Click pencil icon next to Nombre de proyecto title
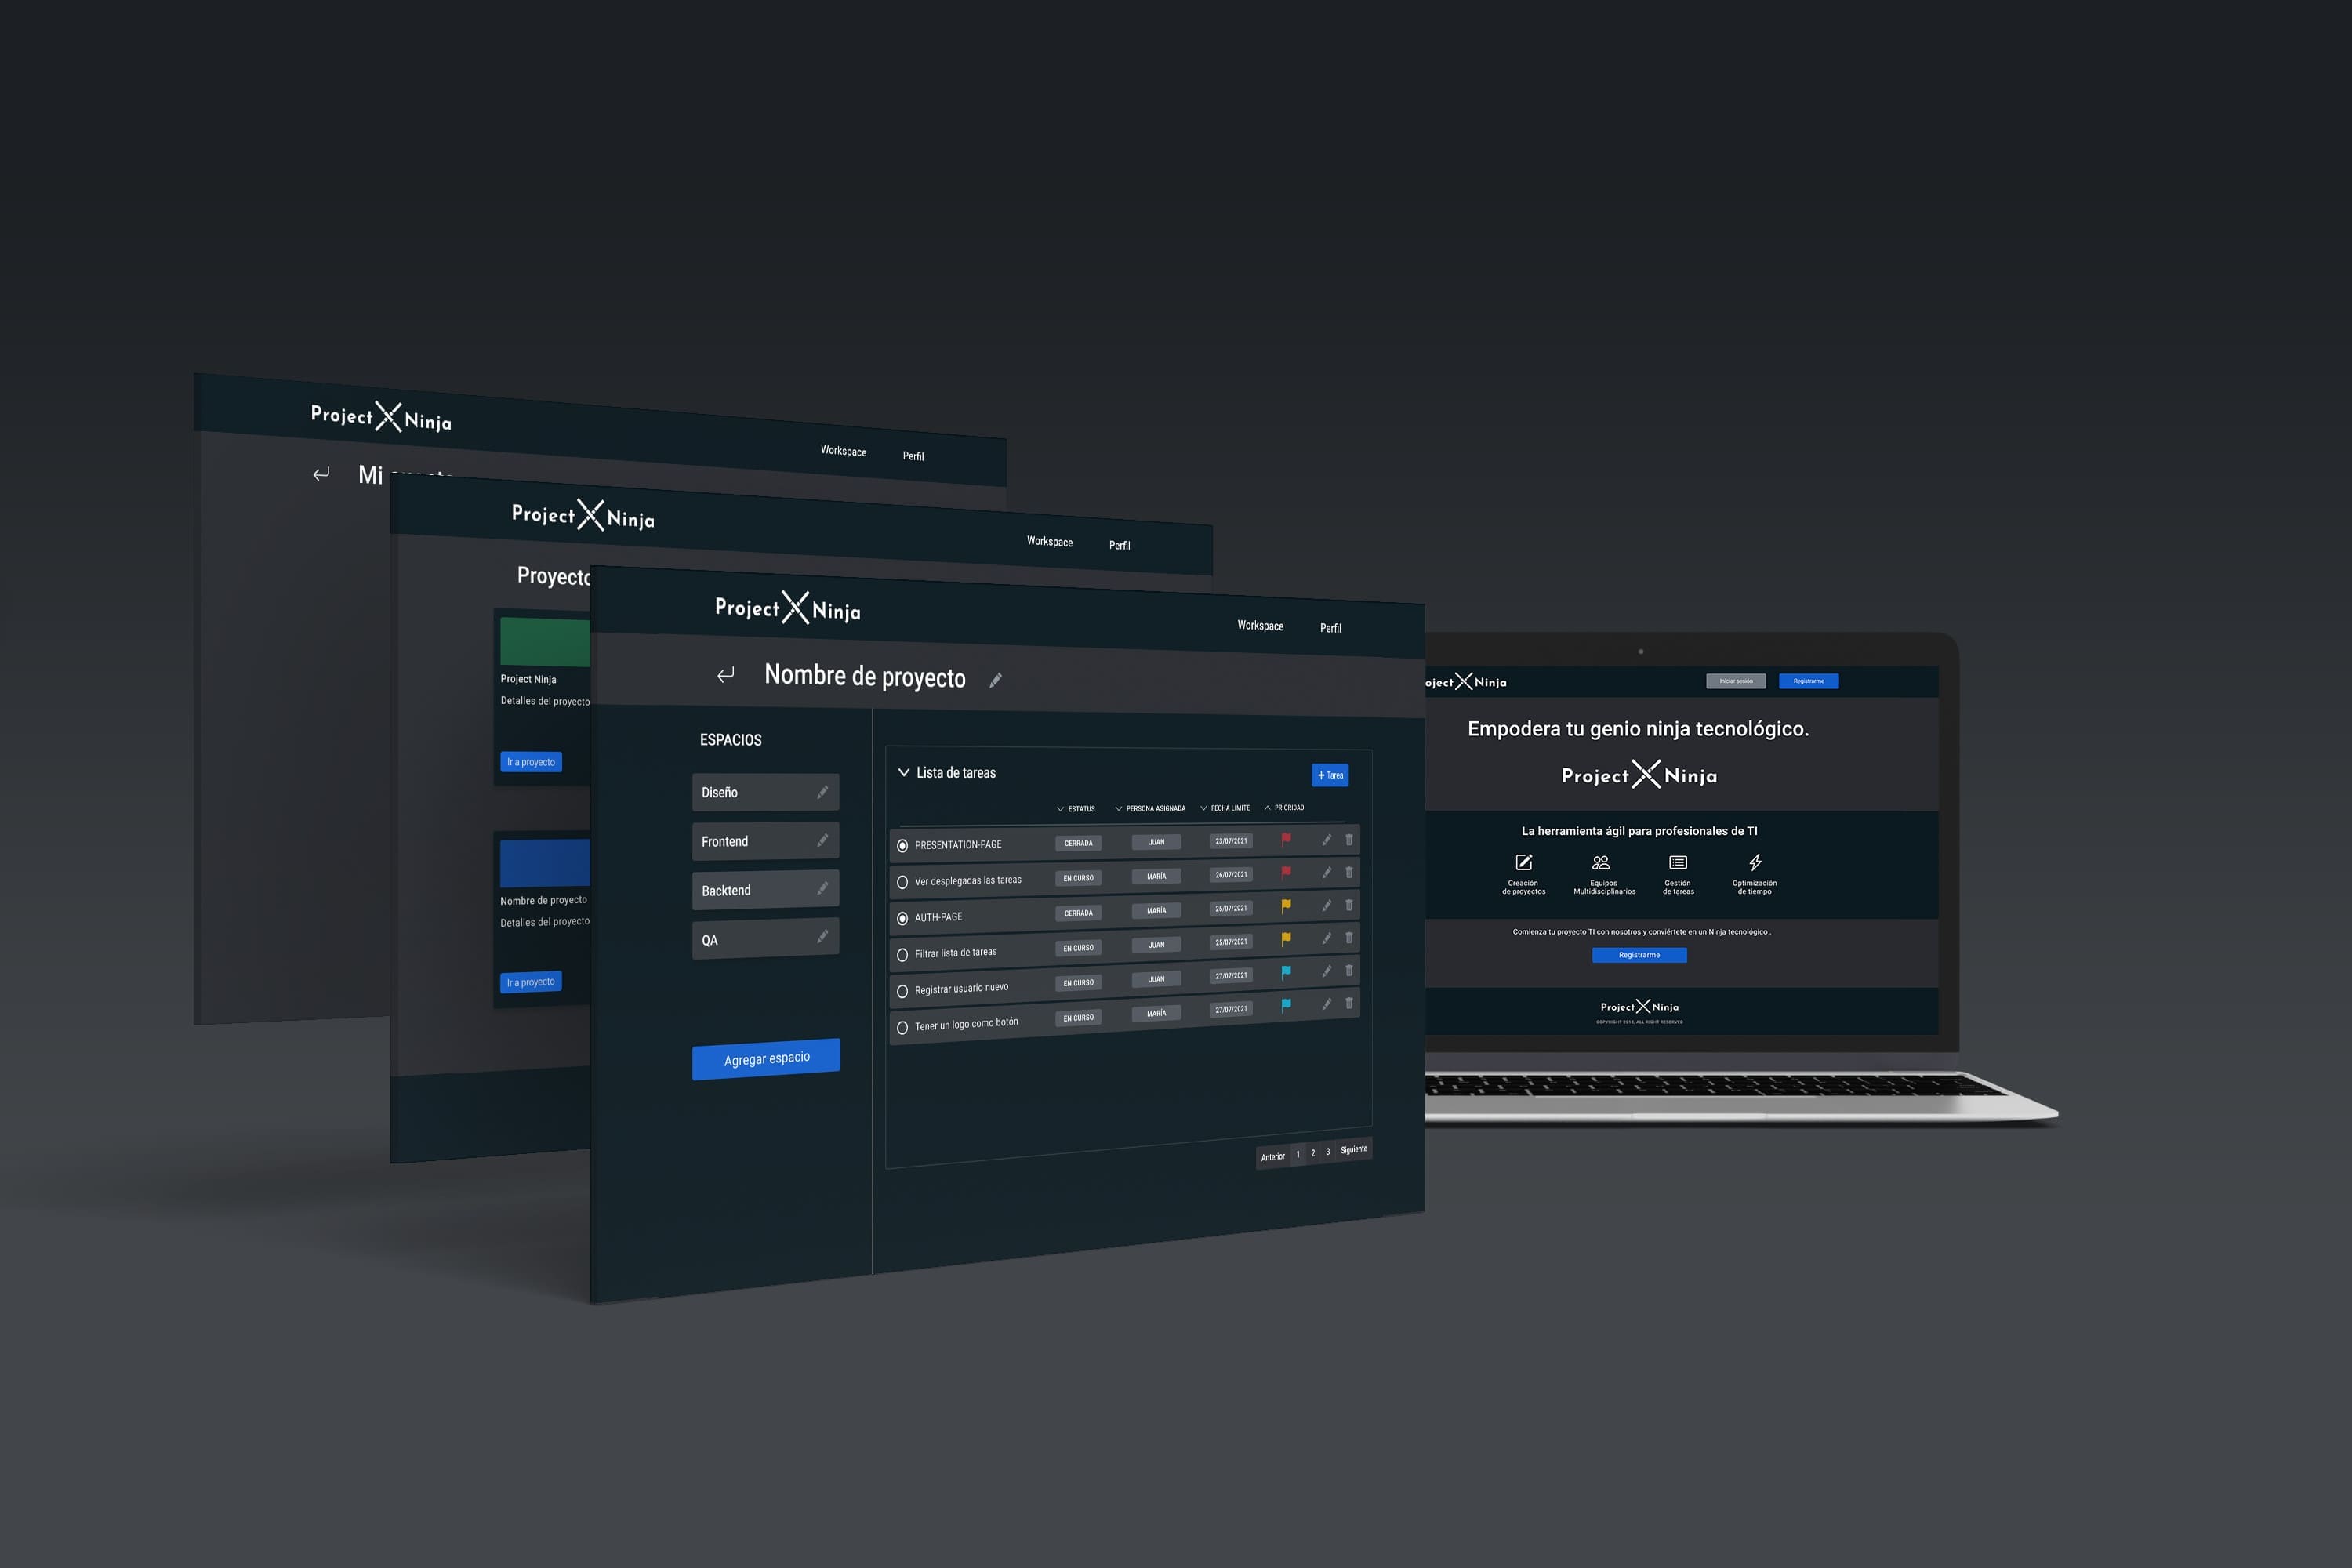 click(x=995, y=680)
